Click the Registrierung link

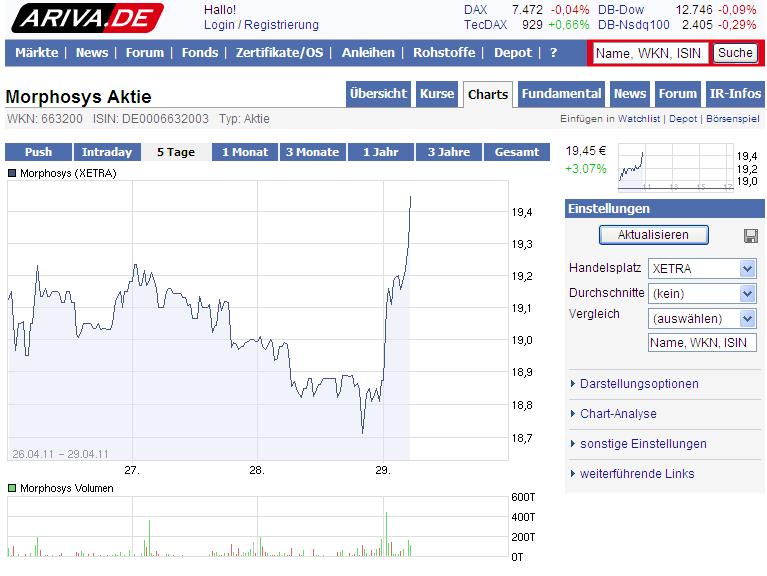point(281,24)
